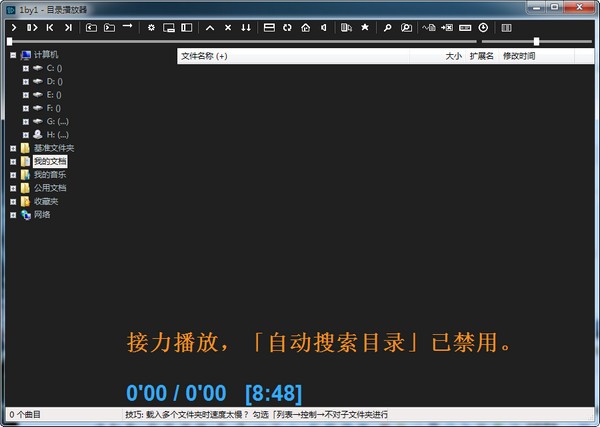The height and width of the screenshot is (427, 600).
Task: Expand the 收藏夹 folder node
Action: pos(13,201)
